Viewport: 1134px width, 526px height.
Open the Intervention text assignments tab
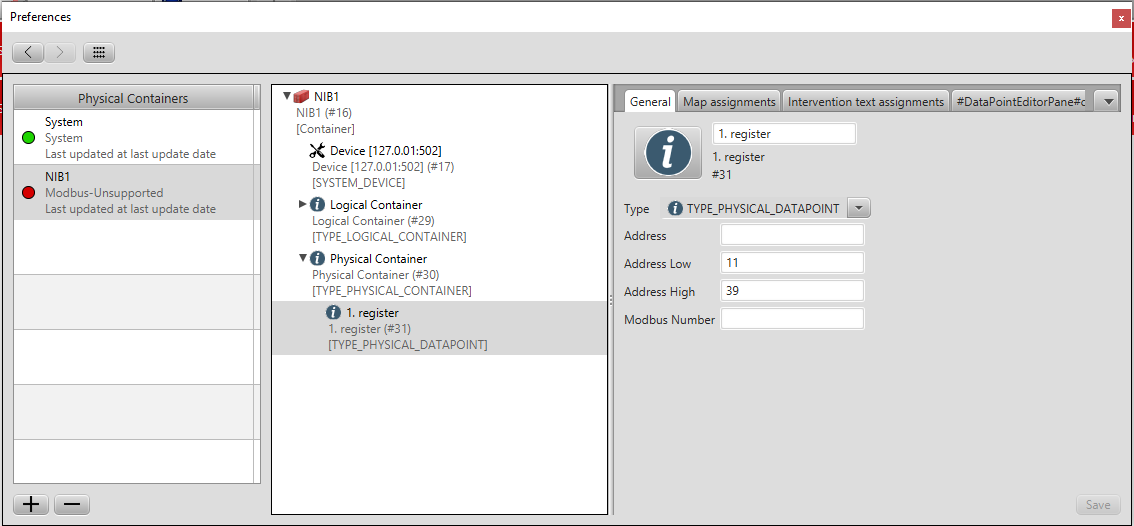(x=865, y=102)
